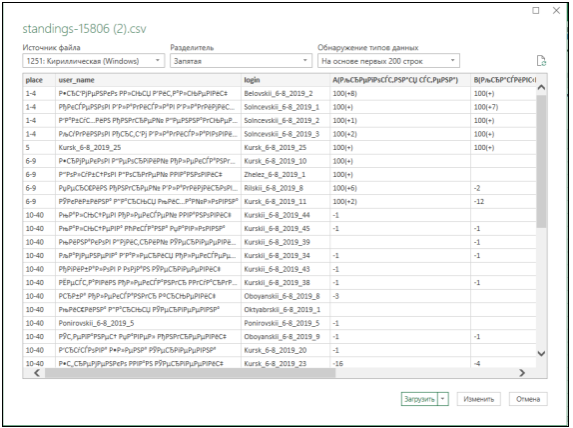The image size is (573, 428).
Task: Maximize the import dialog window
Action: point(536,11)
